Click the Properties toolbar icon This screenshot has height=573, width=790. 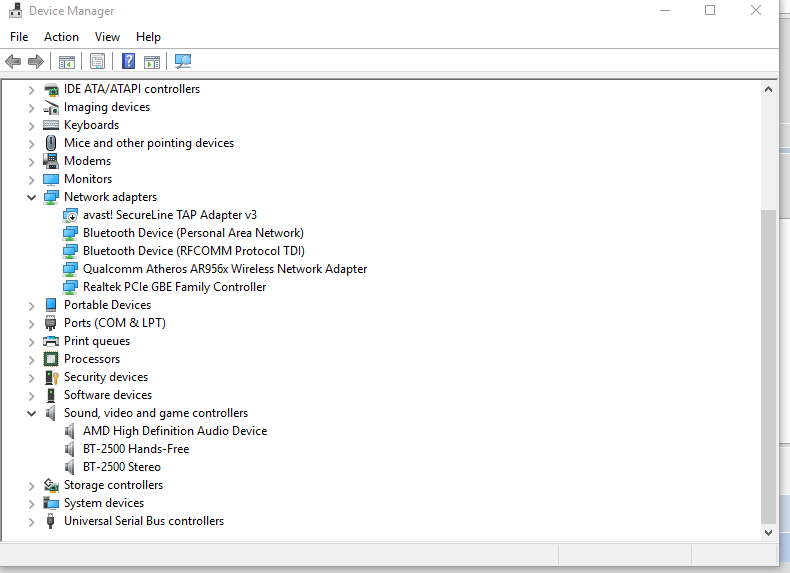pyautogui.click(x=97, y=61)
